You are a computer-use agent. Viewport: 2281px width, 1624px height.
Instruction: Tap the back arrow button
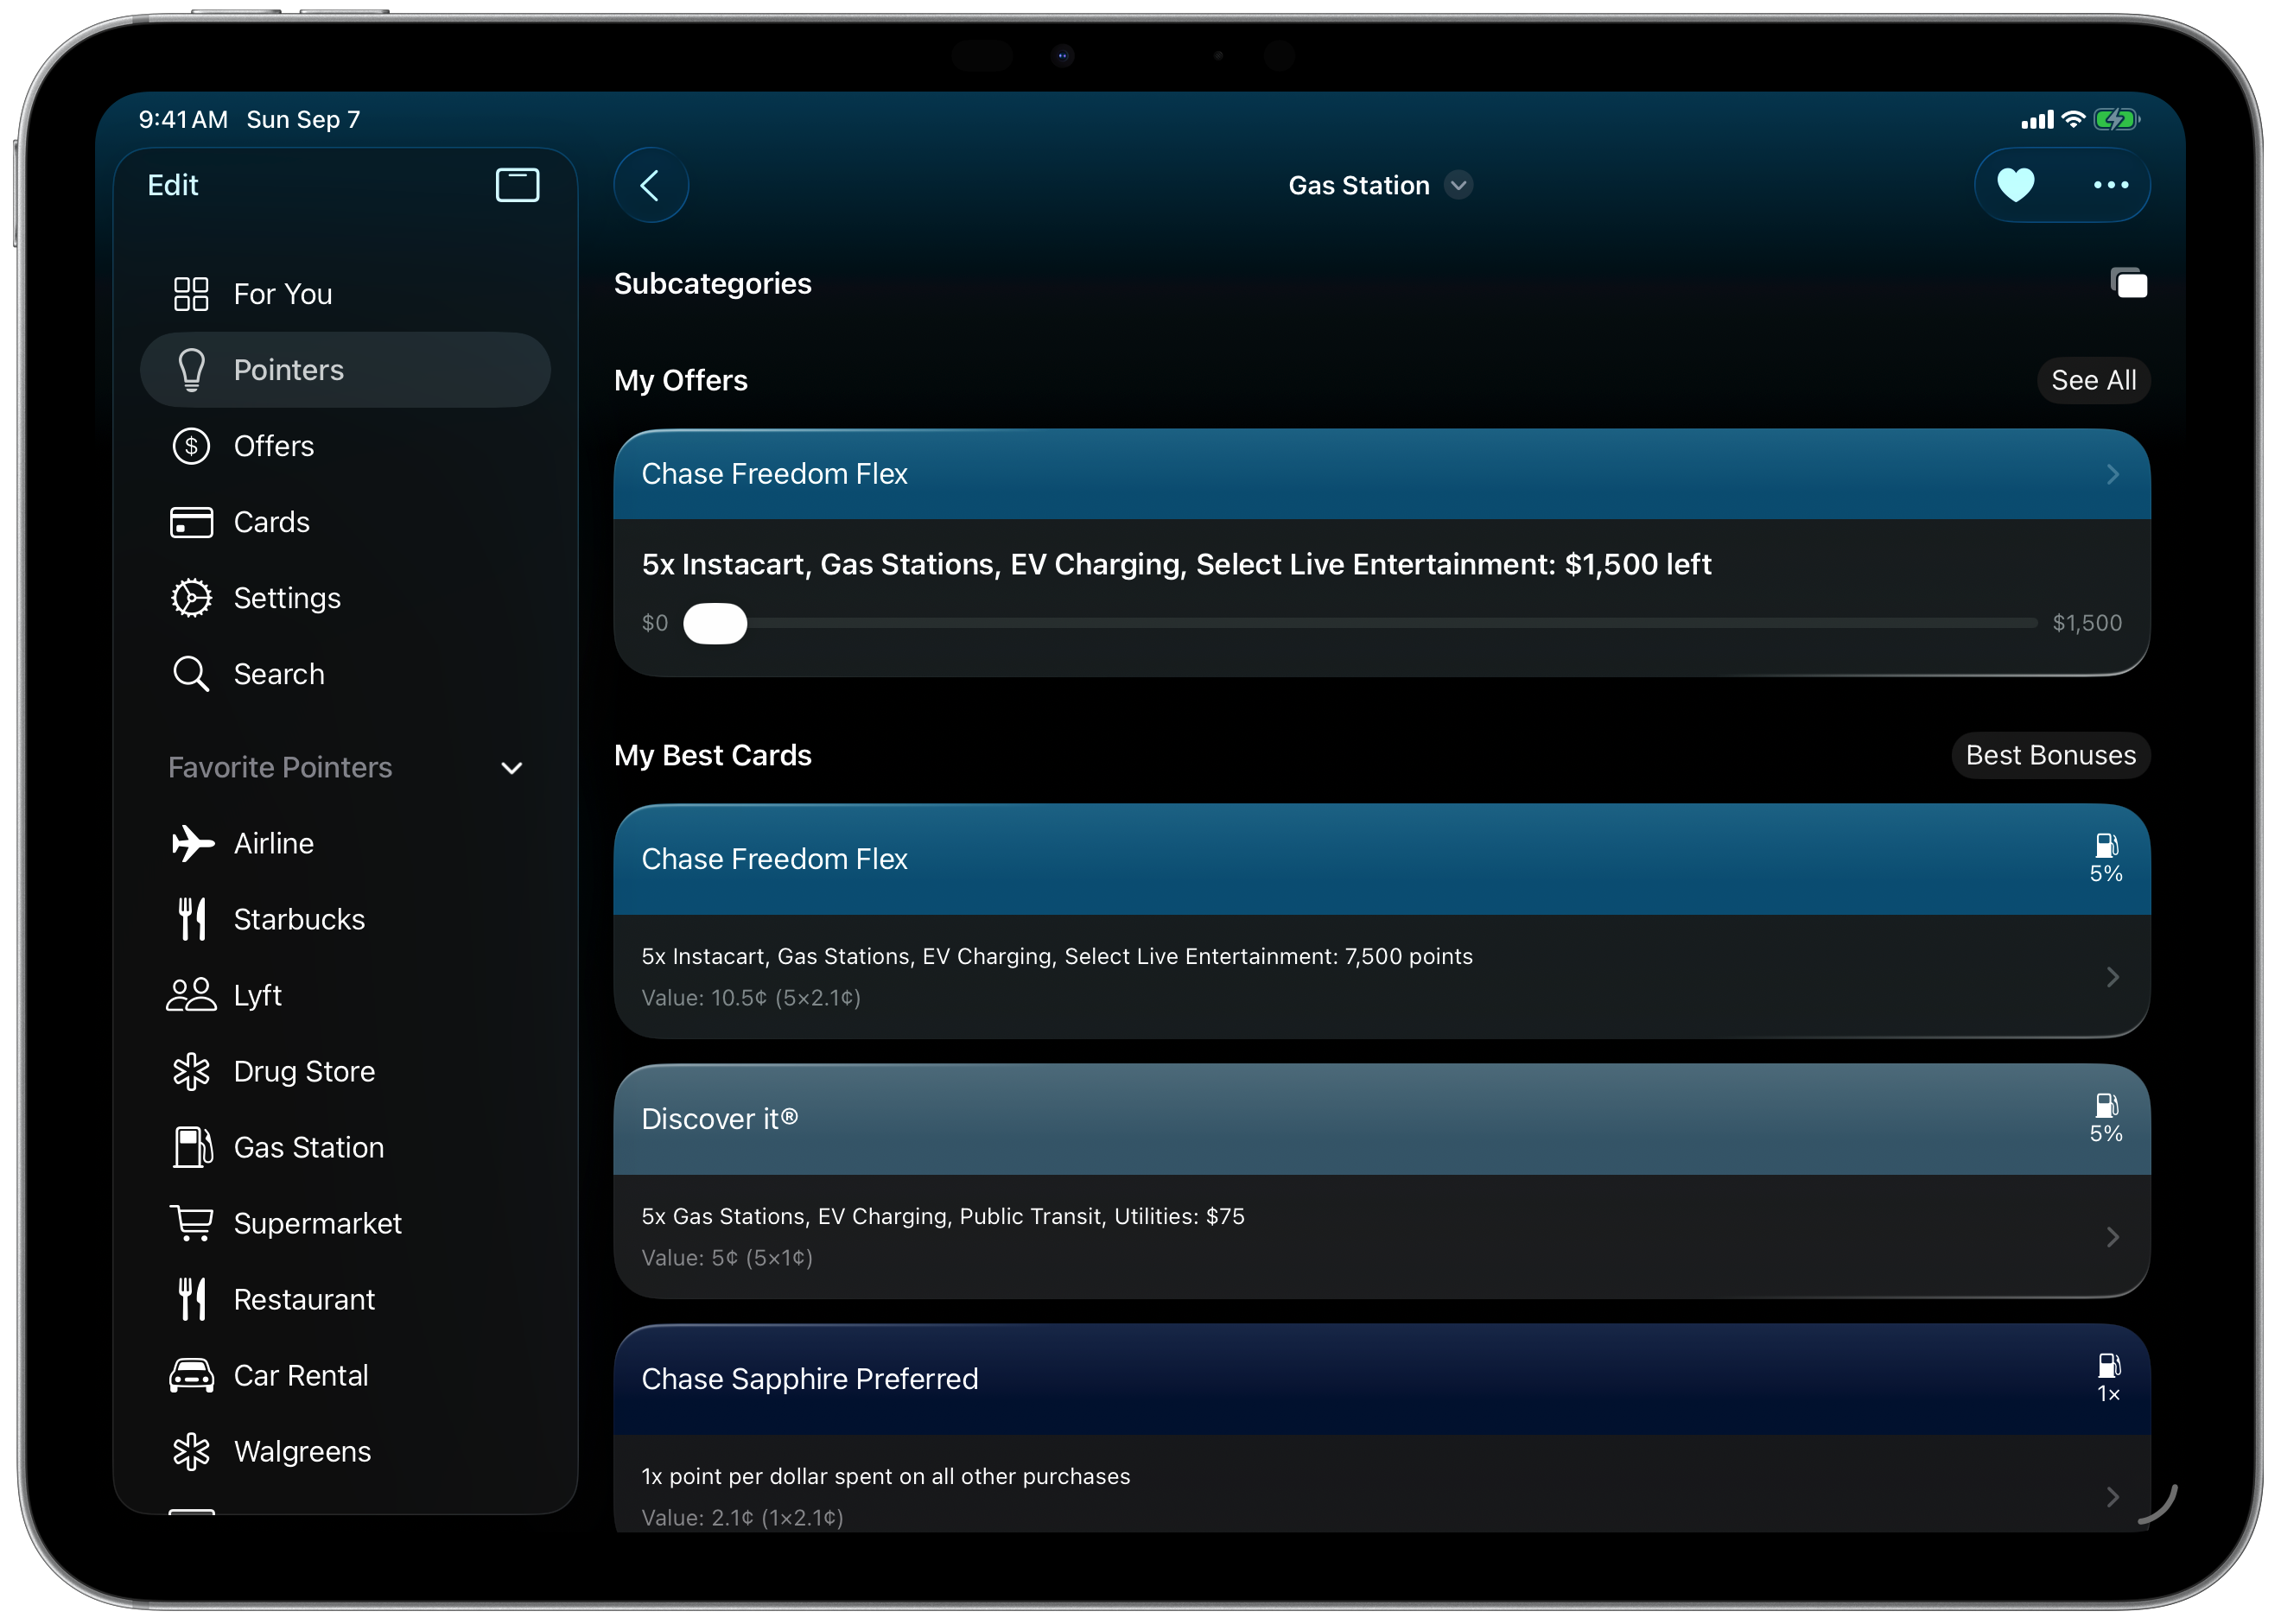click(650, 185)
